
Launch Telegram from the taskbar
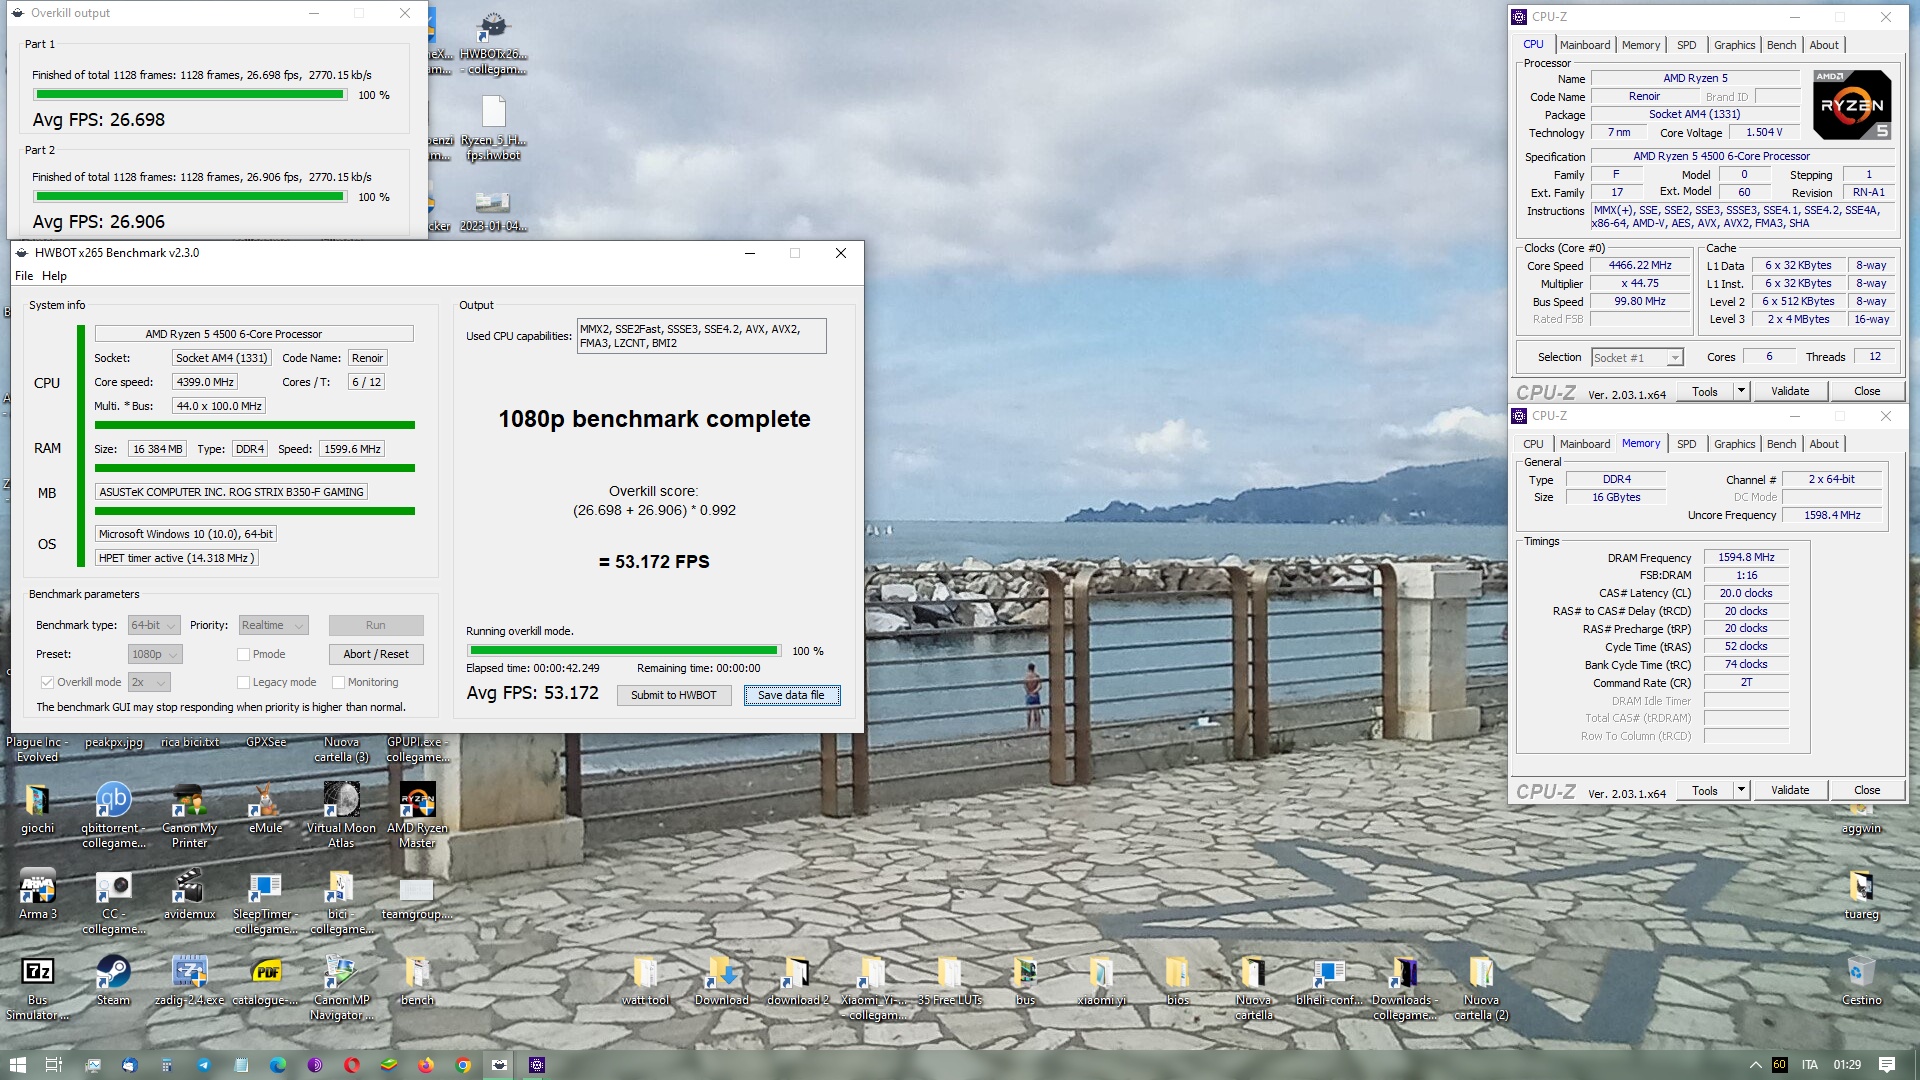pyautogui.click(x=204, y=1065)
